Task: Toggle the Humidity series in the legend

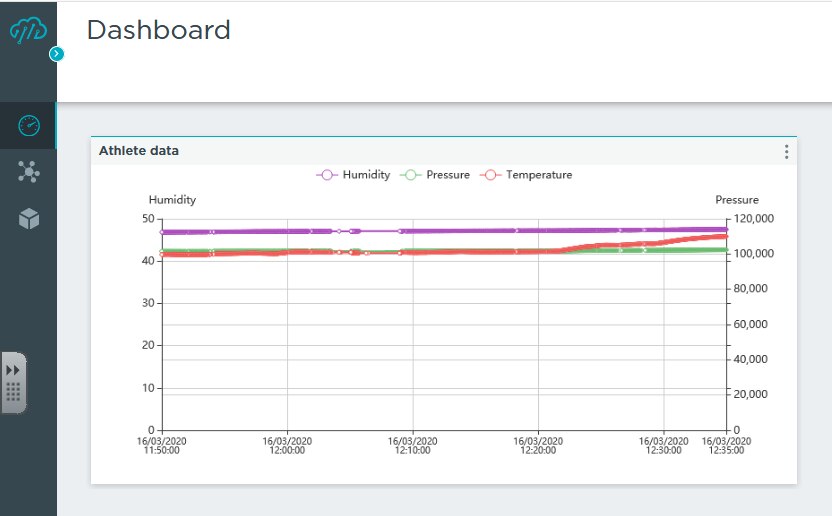Action: click(x=366, y=175)
